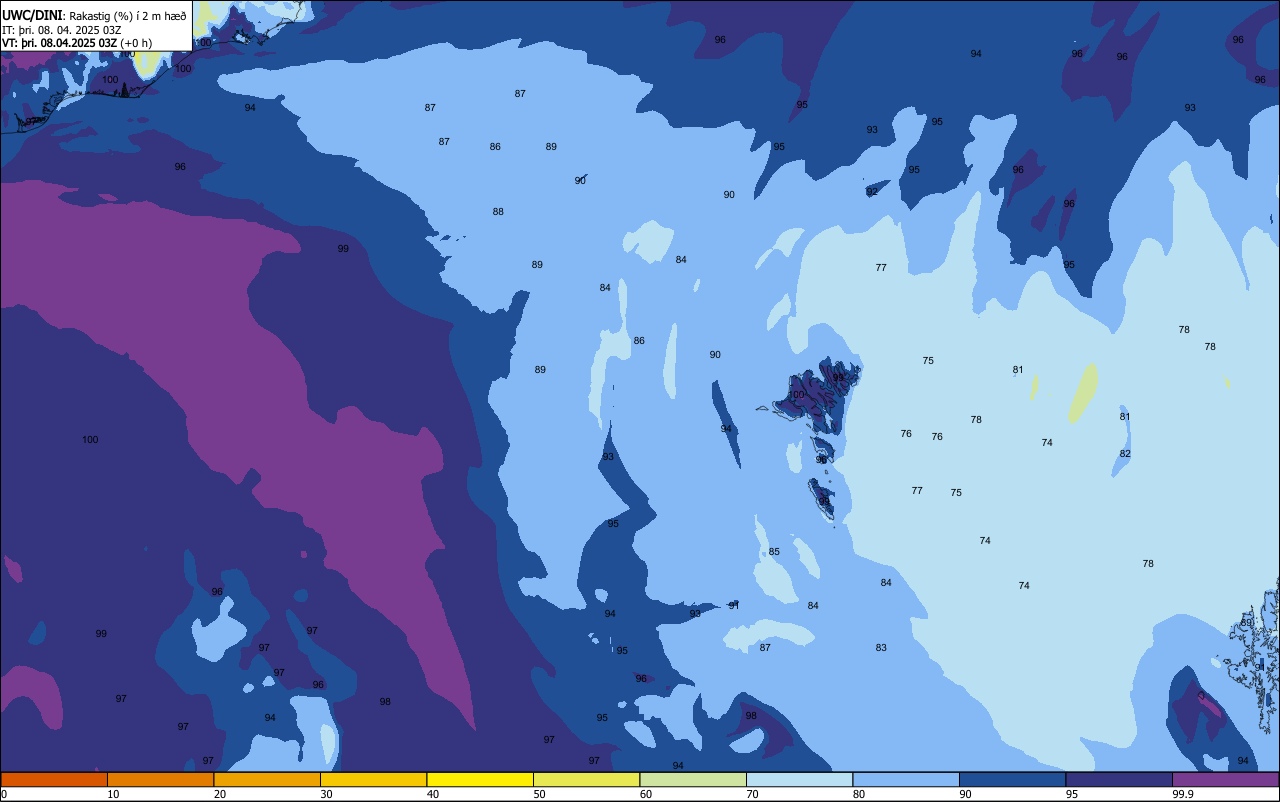Click the 40–50 bright yellow legend swatch

[x=480, y=779]
